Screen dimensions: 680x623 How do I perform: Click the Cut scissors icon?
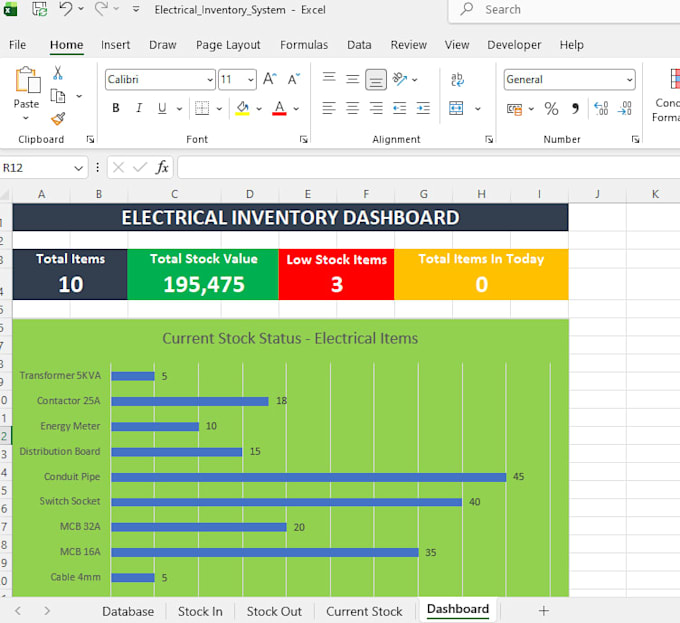(x=58, y=73)
